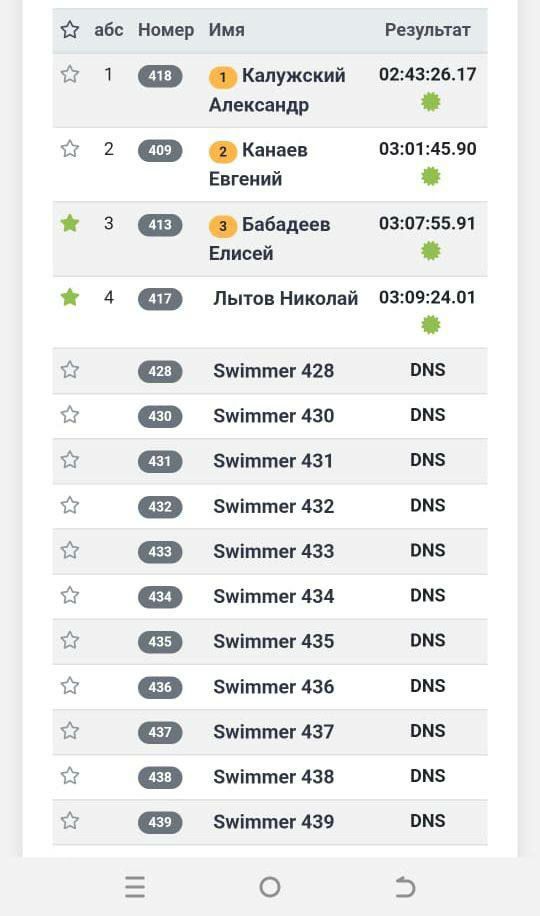Sort by the Номер column header
Screen dimensions: 540x916
pyautogui.click(x=166, y=30)
